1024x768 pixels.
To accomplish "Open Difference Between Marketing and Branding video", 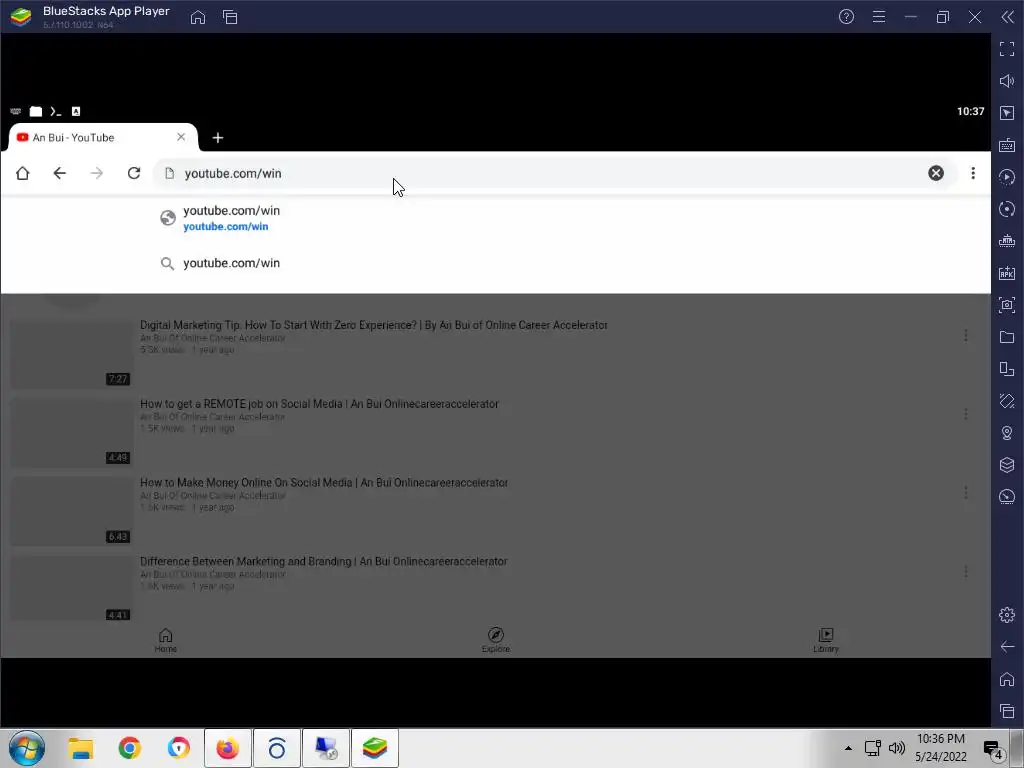I will click(x=323, y=562).
